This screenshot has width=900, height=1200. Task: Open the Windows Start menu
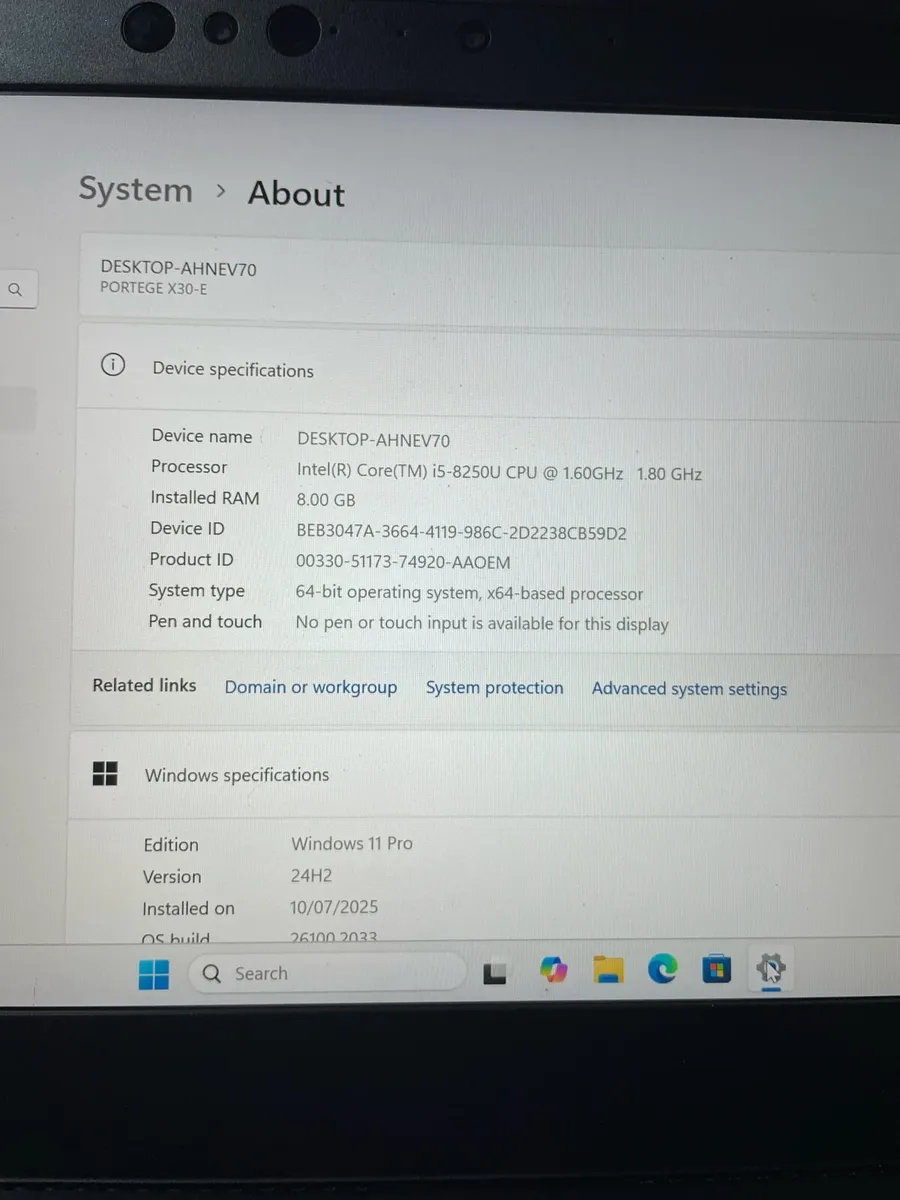pos(154,973)
